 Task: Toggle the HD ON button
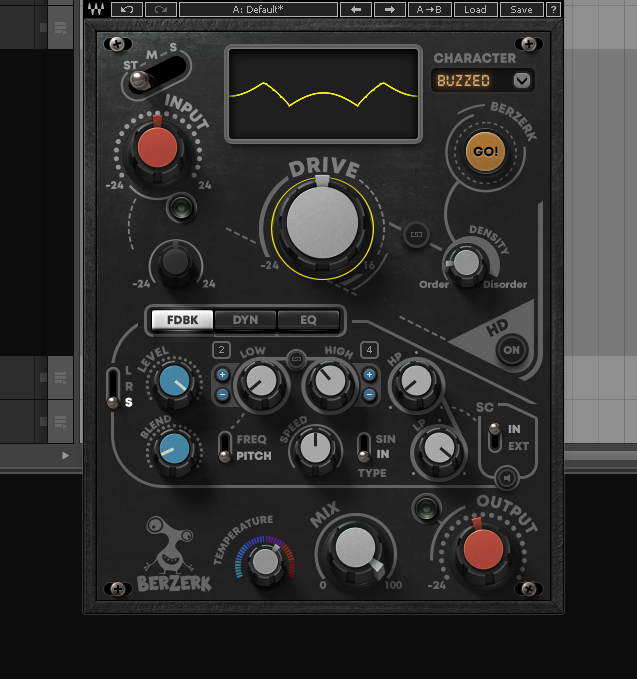coord(511,350)
